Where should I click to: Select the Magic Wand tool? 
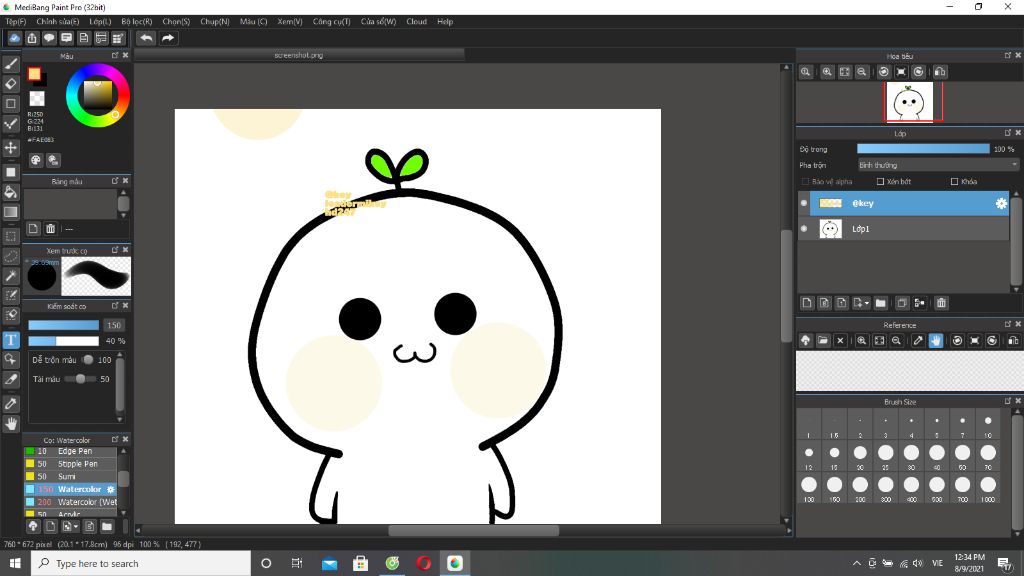click(x=11, y=276)
